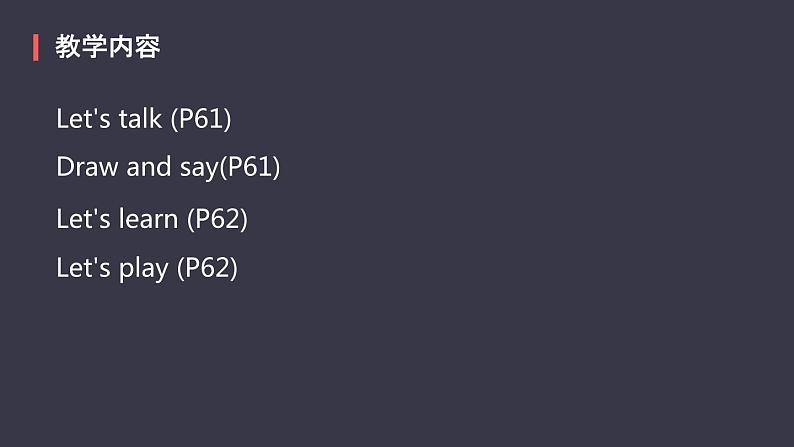Click the word "learn"

pos(148,219)
